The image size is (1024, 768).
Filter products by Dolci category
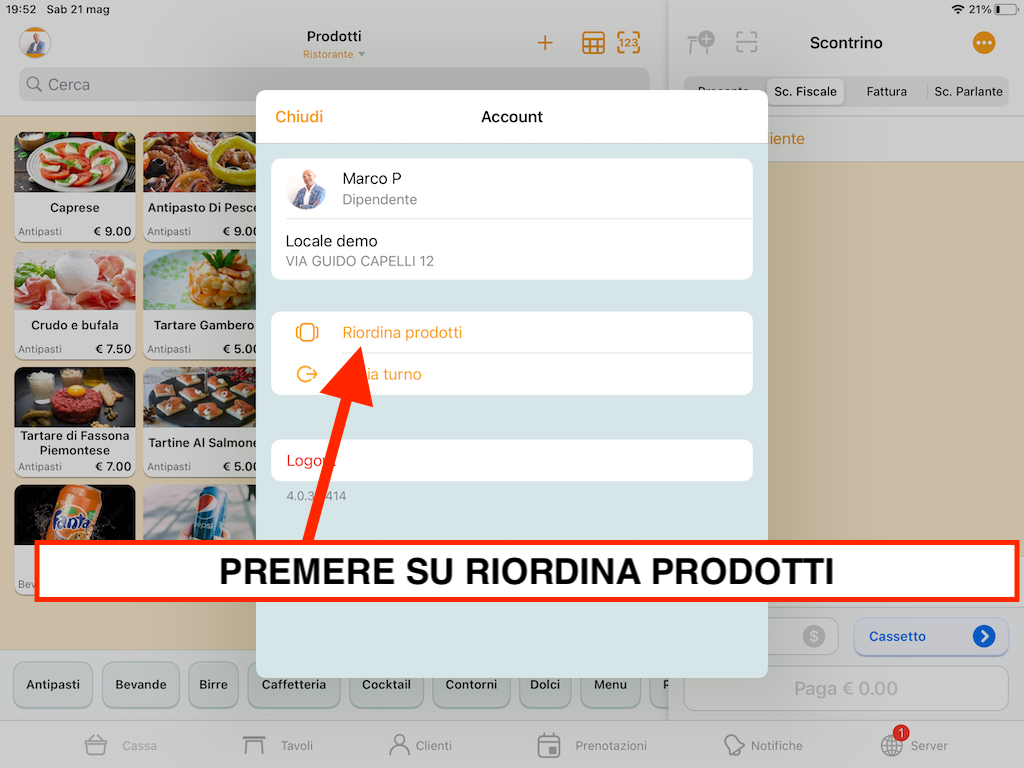click(x=545, y=686)
